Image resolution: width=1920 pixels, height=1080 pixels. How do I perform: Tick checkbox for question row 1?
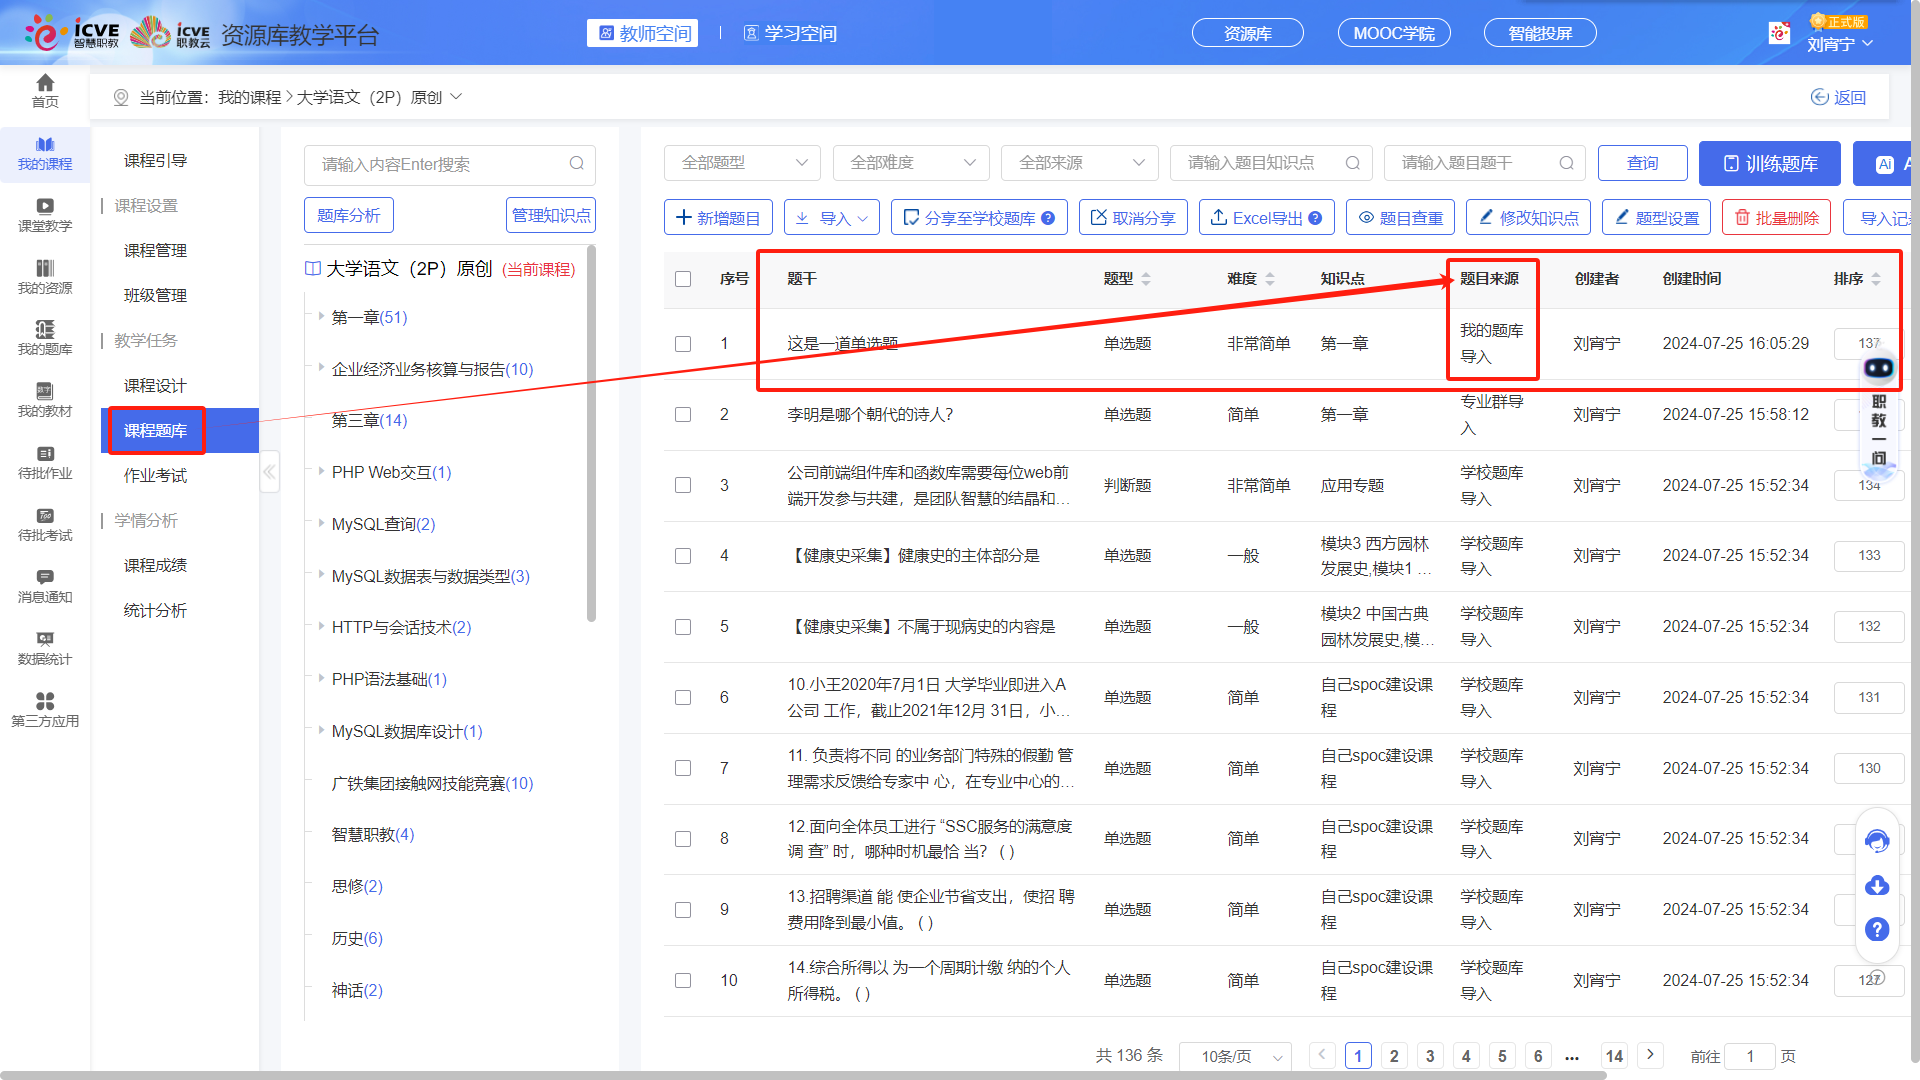[x=683, y=344]
